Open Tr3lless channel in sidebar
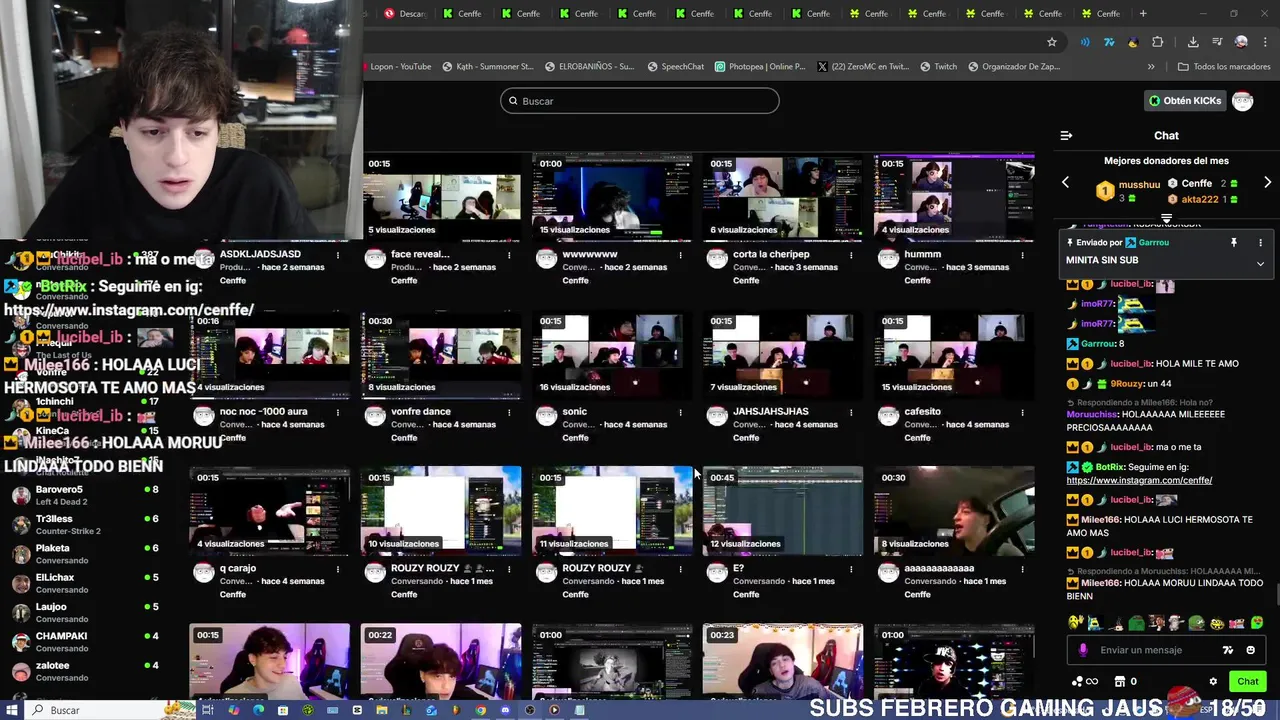 (85, 525)
